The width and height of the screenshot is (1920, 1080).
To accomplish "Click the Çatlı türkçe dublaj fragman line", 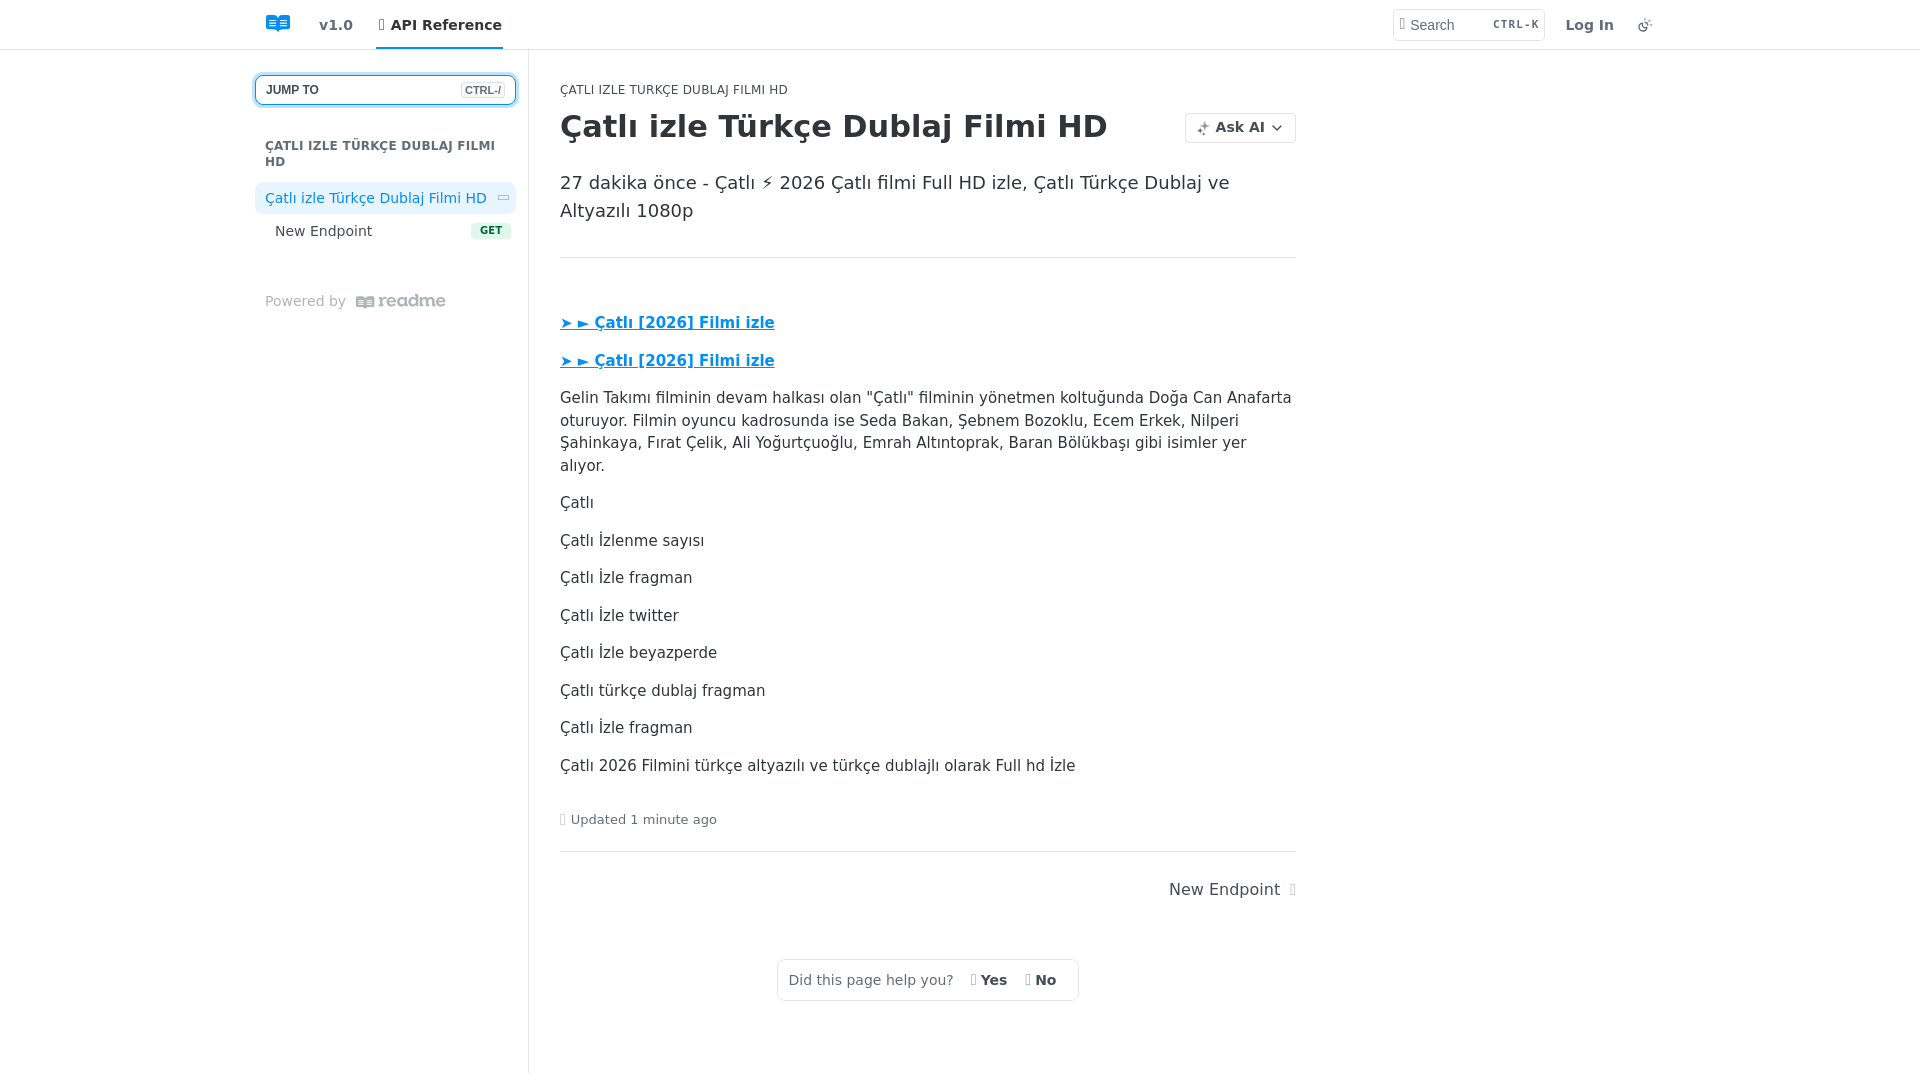I will [x=662, y=691].
